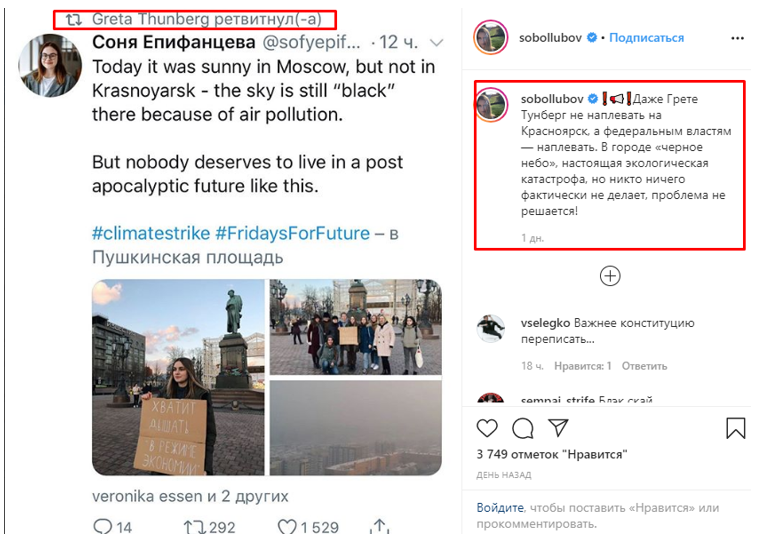Load more comments with the plus circle
761x552 pixels.
[x=610, y=276]
